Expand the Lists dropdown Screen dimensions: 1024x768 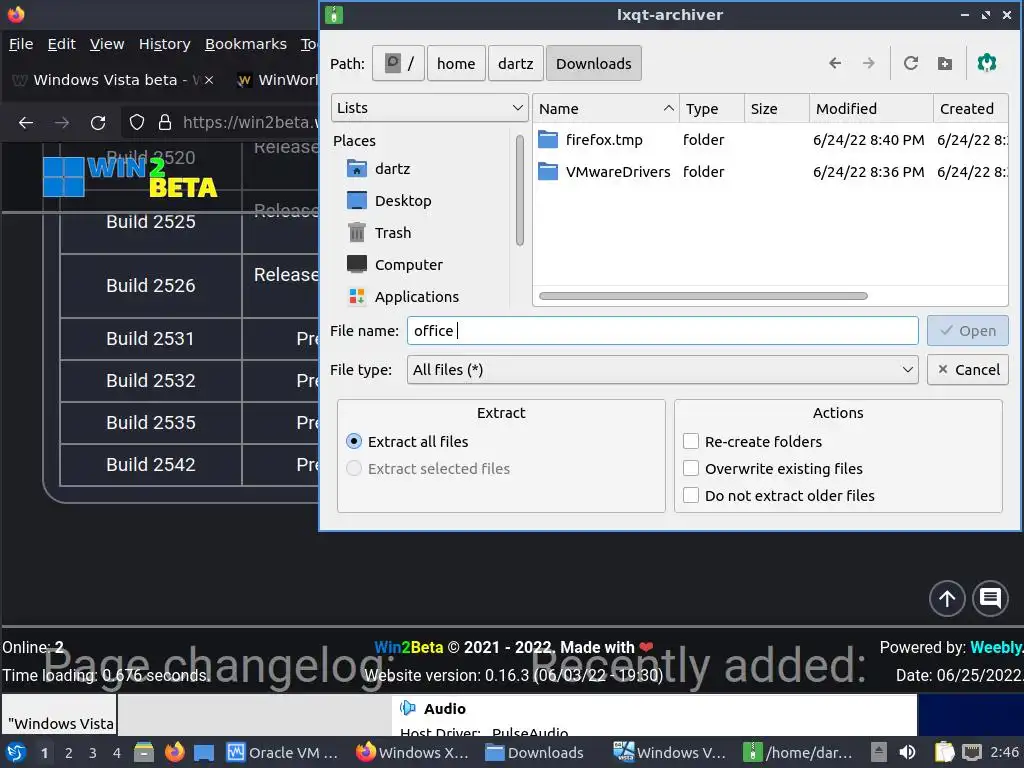click(430, 108)
